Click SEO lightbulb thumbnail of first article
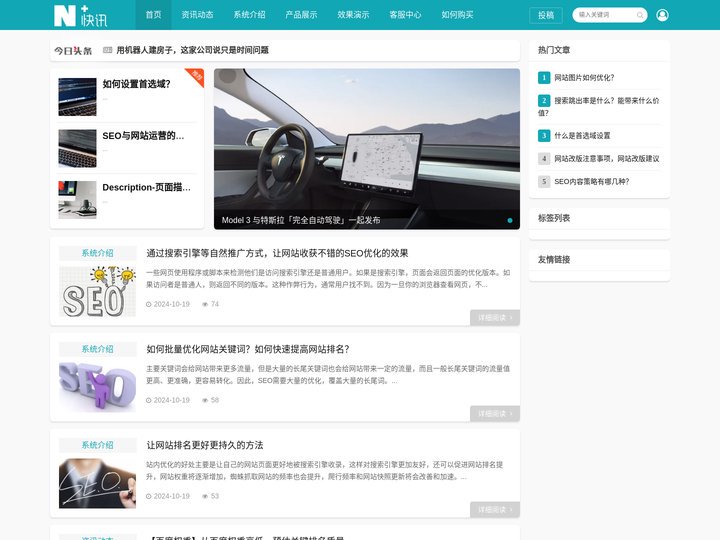Image resolution: width=720 pixels, height=540 pixels. pyautogui.click(x=97, y=292)
